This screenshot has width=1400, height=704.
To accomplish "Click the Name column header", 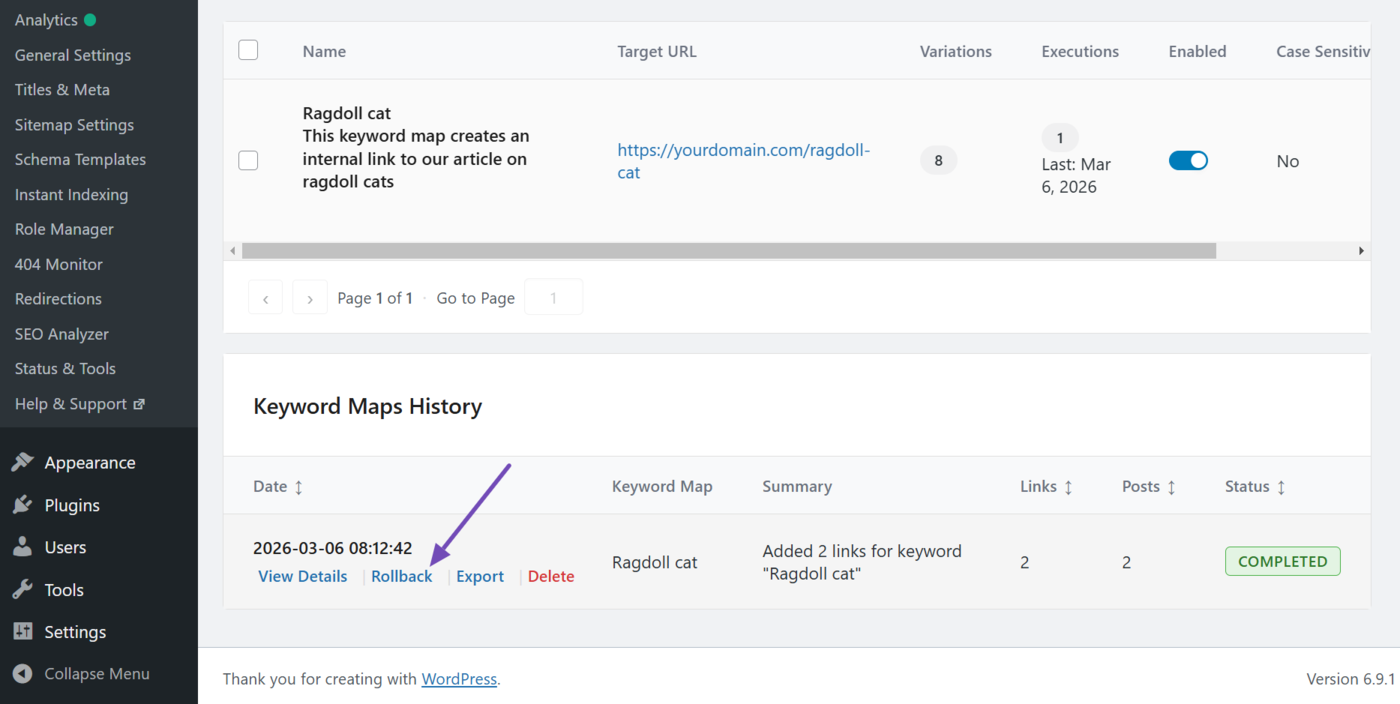I will (324, 51).
